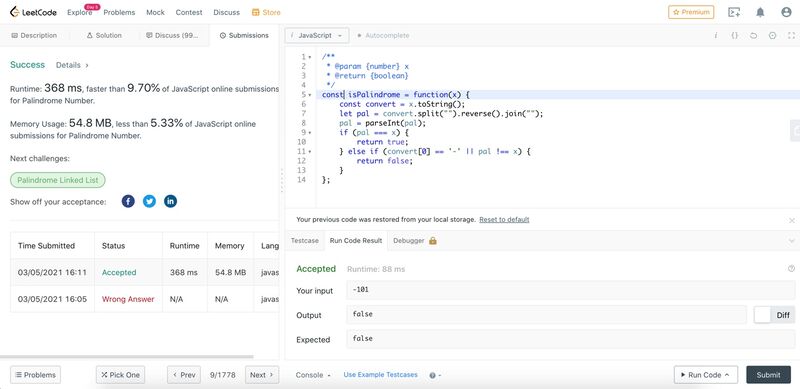Click the Your input field showing -101
The height and width of the screenshot is (389, 800).
[x=570, y=290]
